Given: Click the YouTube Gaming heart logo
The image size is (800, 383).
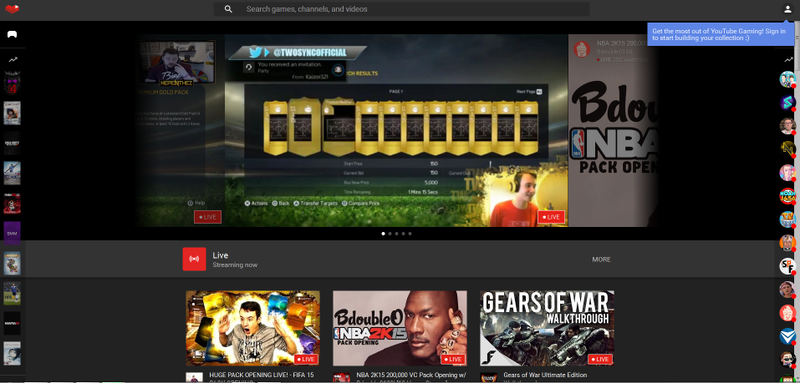Looking at the screenshot, I should 12,9.
